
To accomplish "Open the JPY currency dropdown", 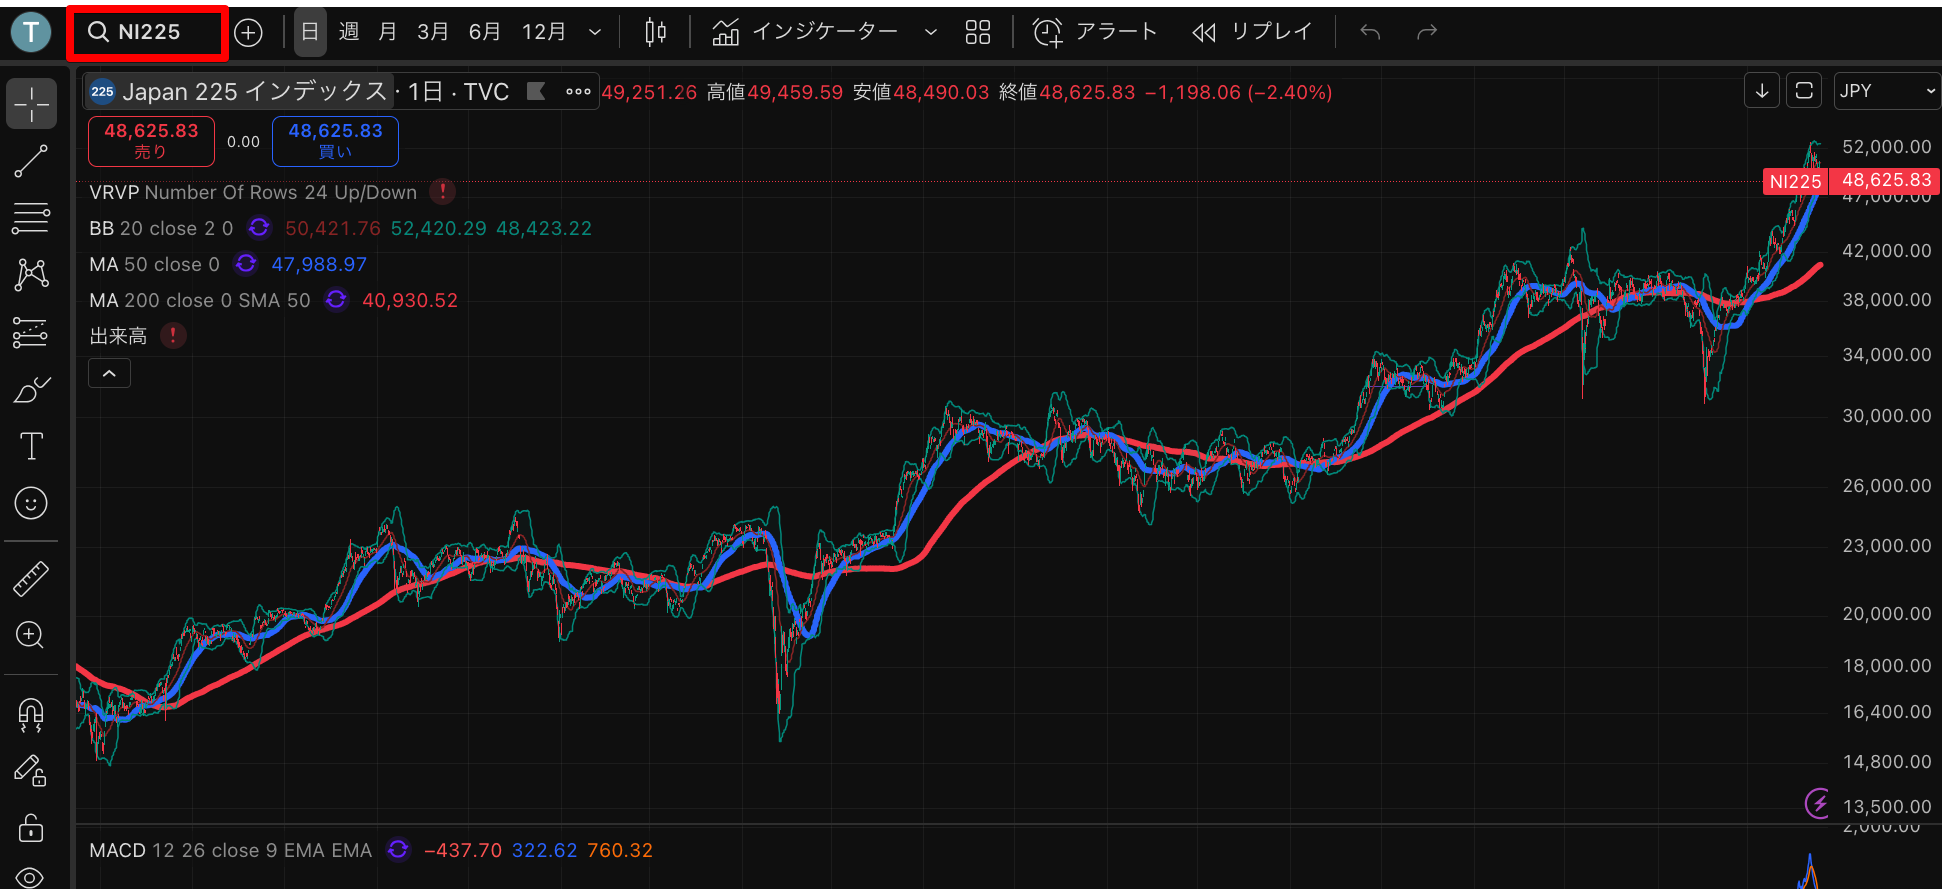I will (x=1886, y=91).
